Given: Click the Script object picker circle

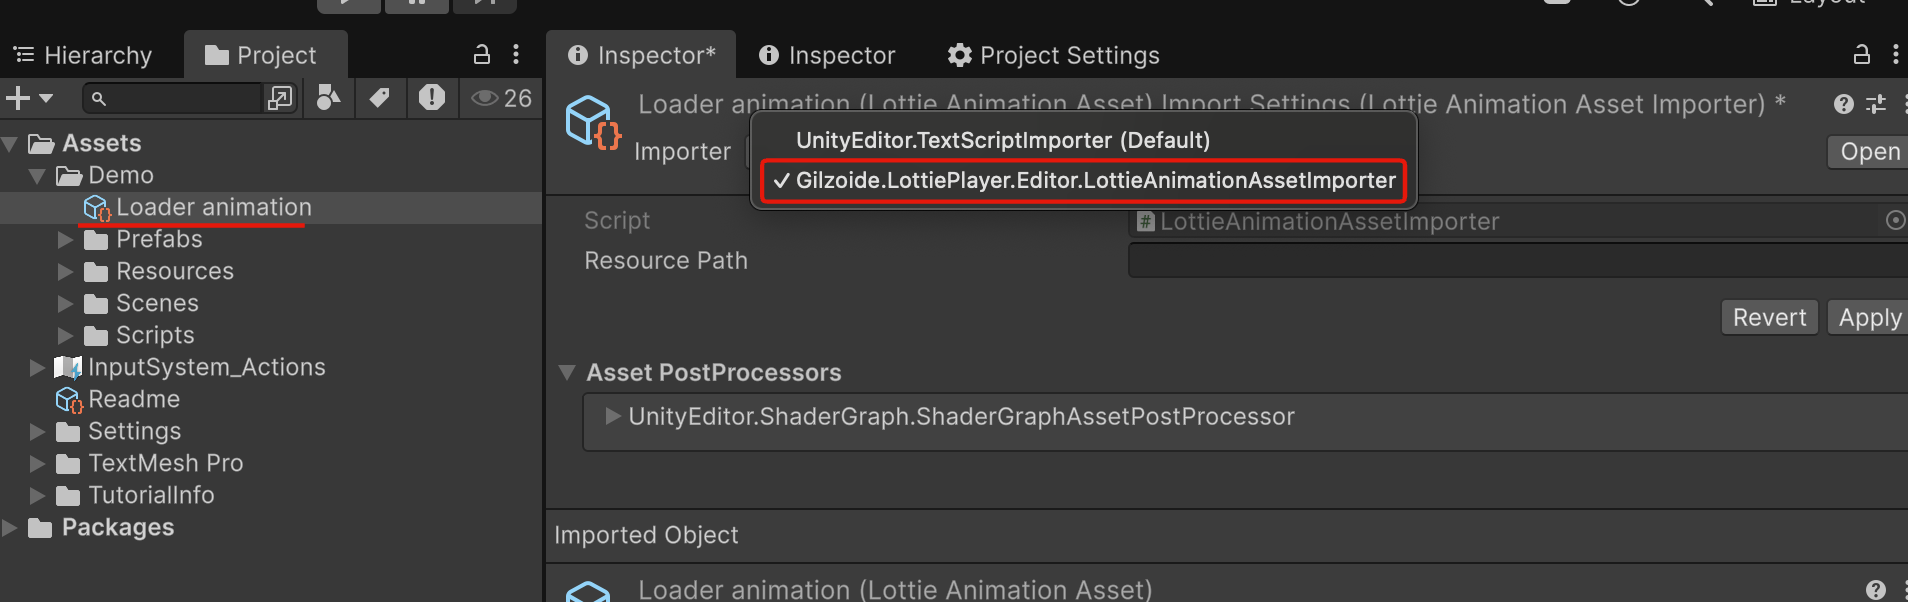Looking at the screenshot, I should (1895, 220).
